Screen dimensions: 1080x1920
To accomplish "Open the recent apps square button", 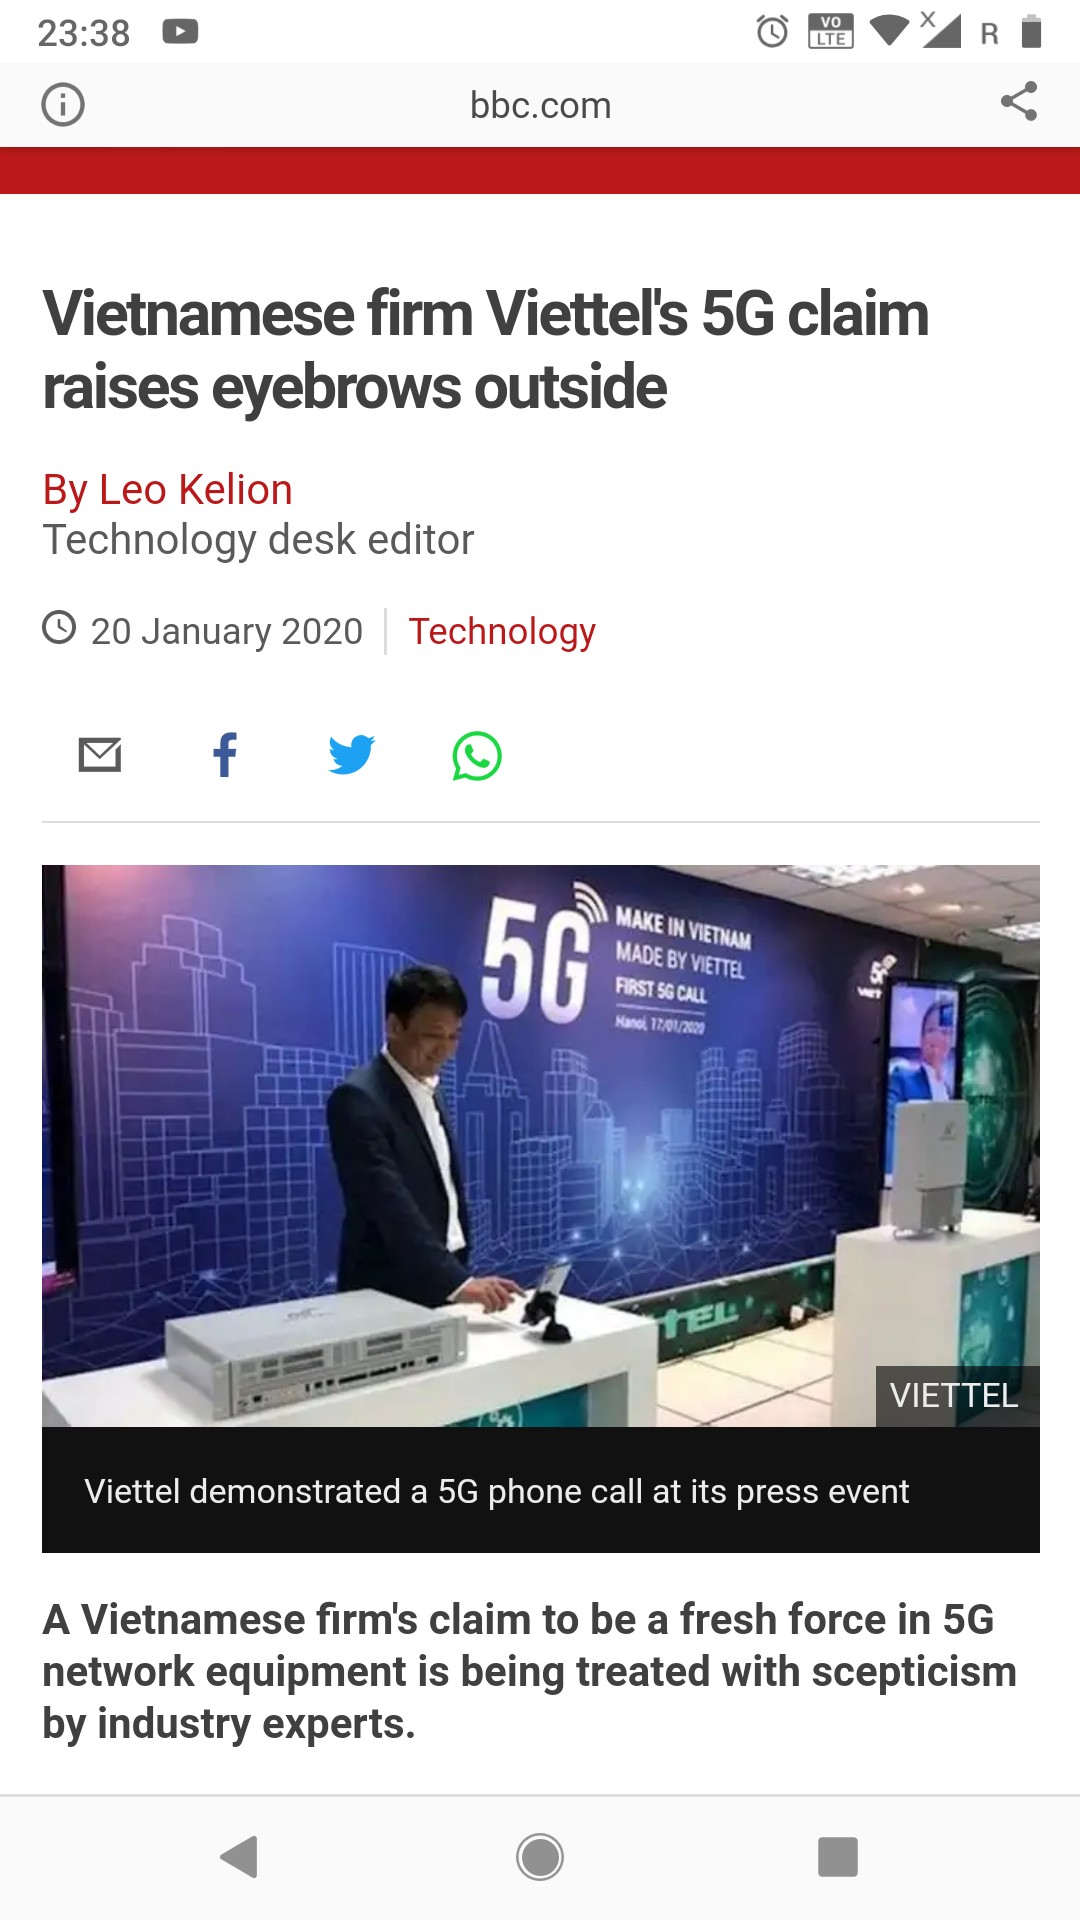I will click(838, 1857).
